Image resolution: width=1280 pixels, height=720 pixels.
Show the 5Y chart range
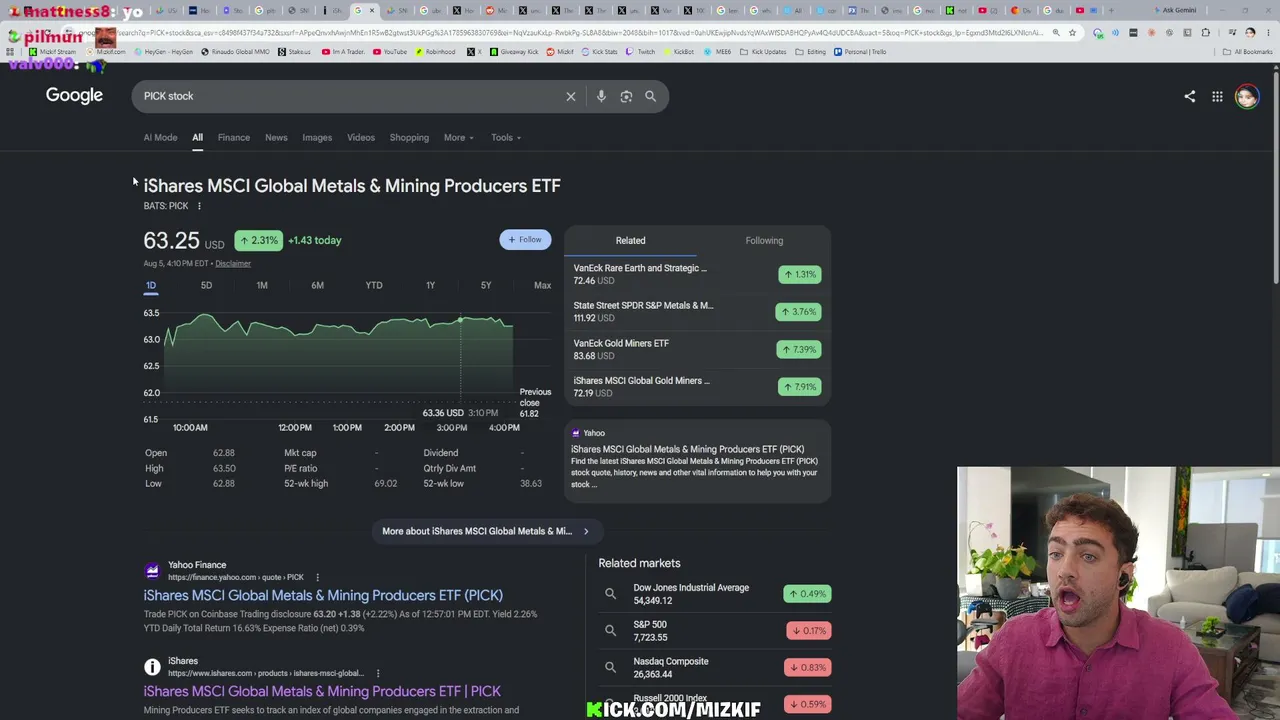[486, 286]
